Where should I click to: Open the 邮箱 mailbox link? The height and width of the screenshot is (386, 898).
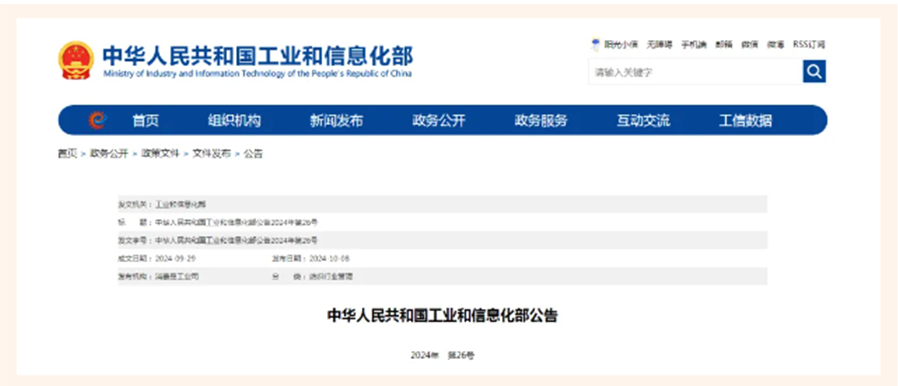tap(724, 44)
